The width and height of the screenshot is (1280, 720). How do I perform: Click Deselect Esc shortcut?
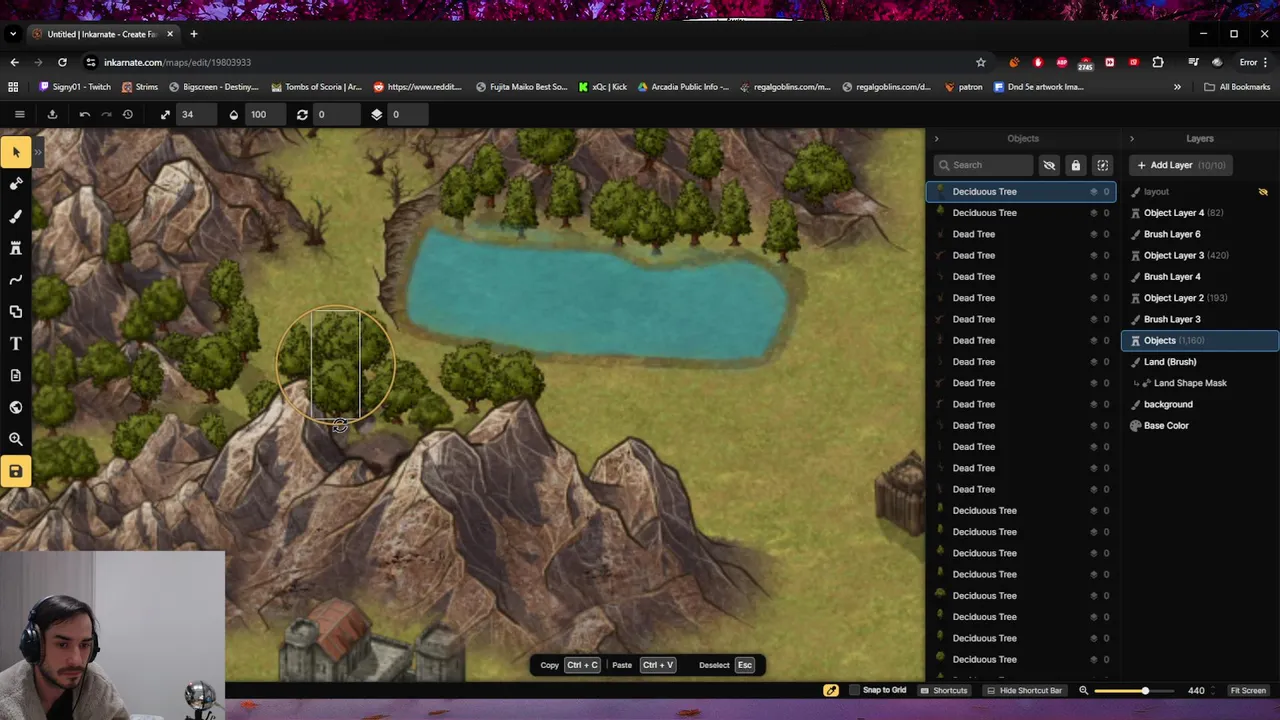(726, 665)
